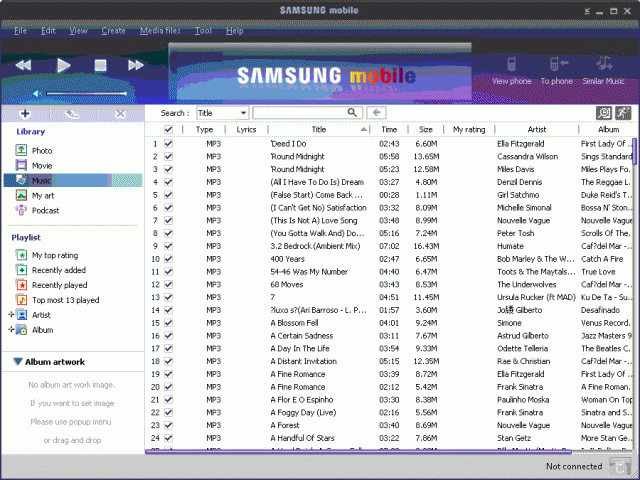The width and height of the screenshot is (640, 480).
Task: Open the Help menu
Action: [235, 31]
